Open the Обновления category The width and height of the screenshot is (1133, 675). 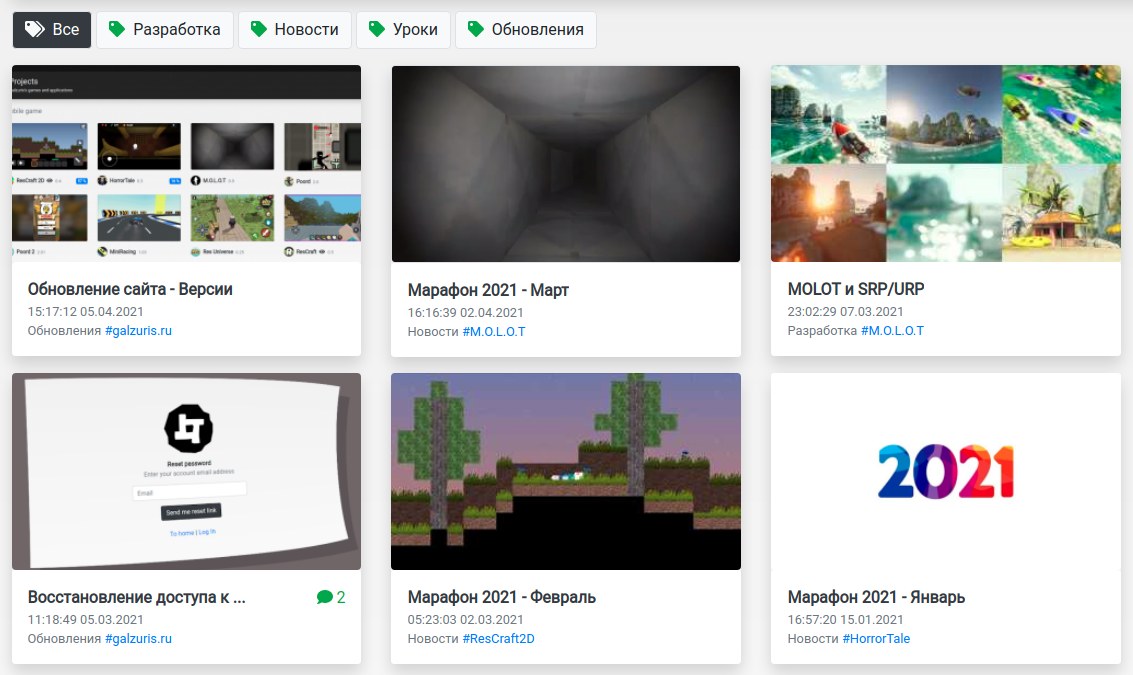(526, 30)
